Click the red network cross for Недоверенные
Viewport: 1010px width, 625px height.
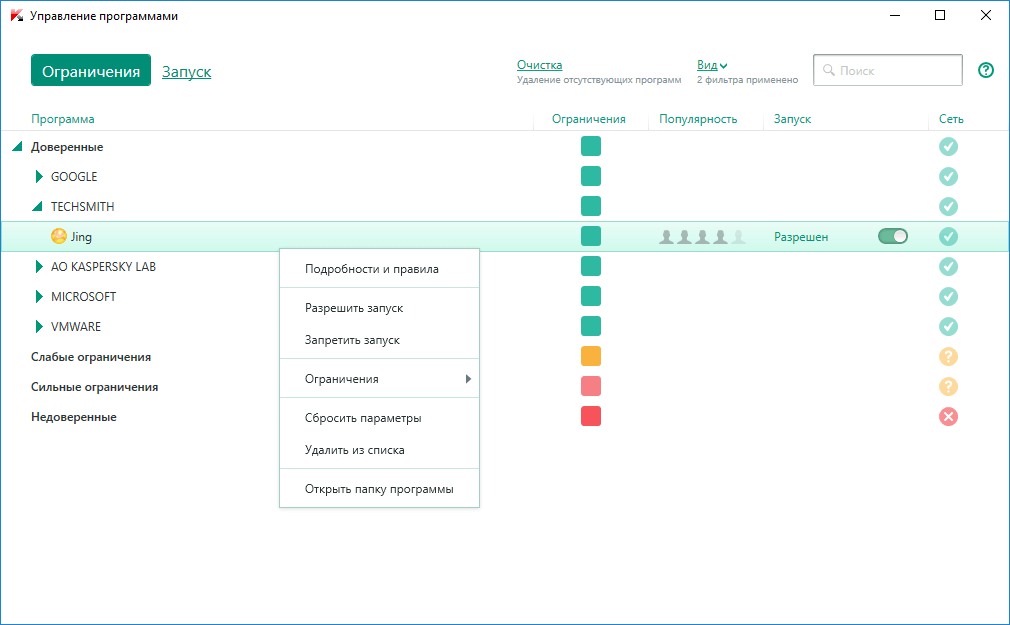pos(948,417)
